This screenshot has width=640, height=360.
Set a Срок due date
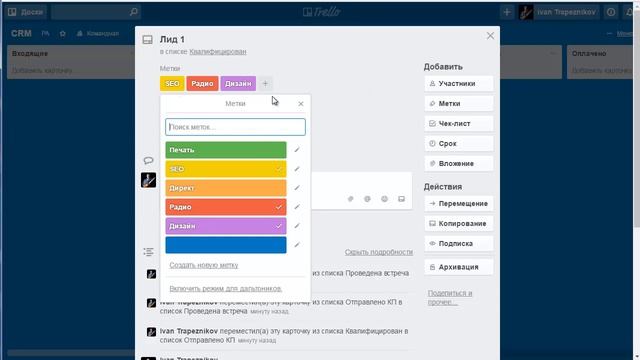459,144
